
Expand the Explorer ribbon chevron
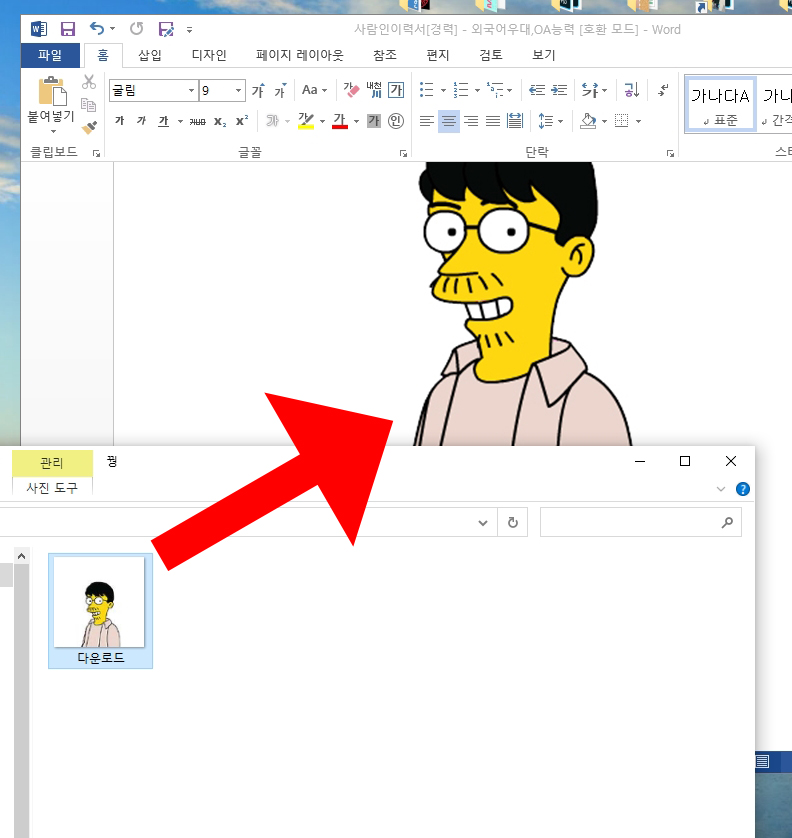[720, 489]
